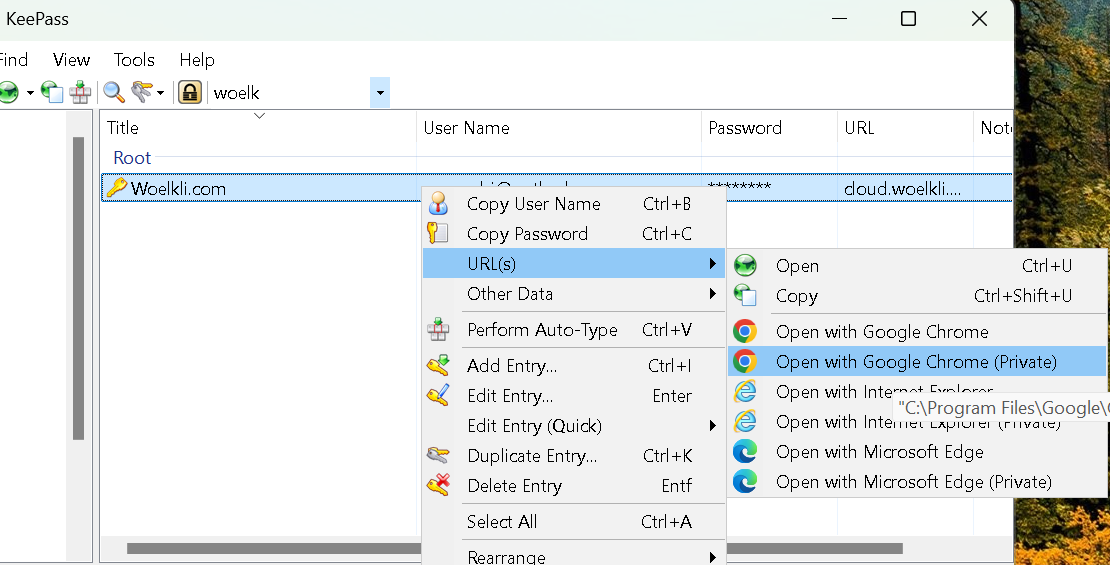The width and height of the screenshot is (1110, 565).
Task: Open the View menu
Action: tap(71, 60)
